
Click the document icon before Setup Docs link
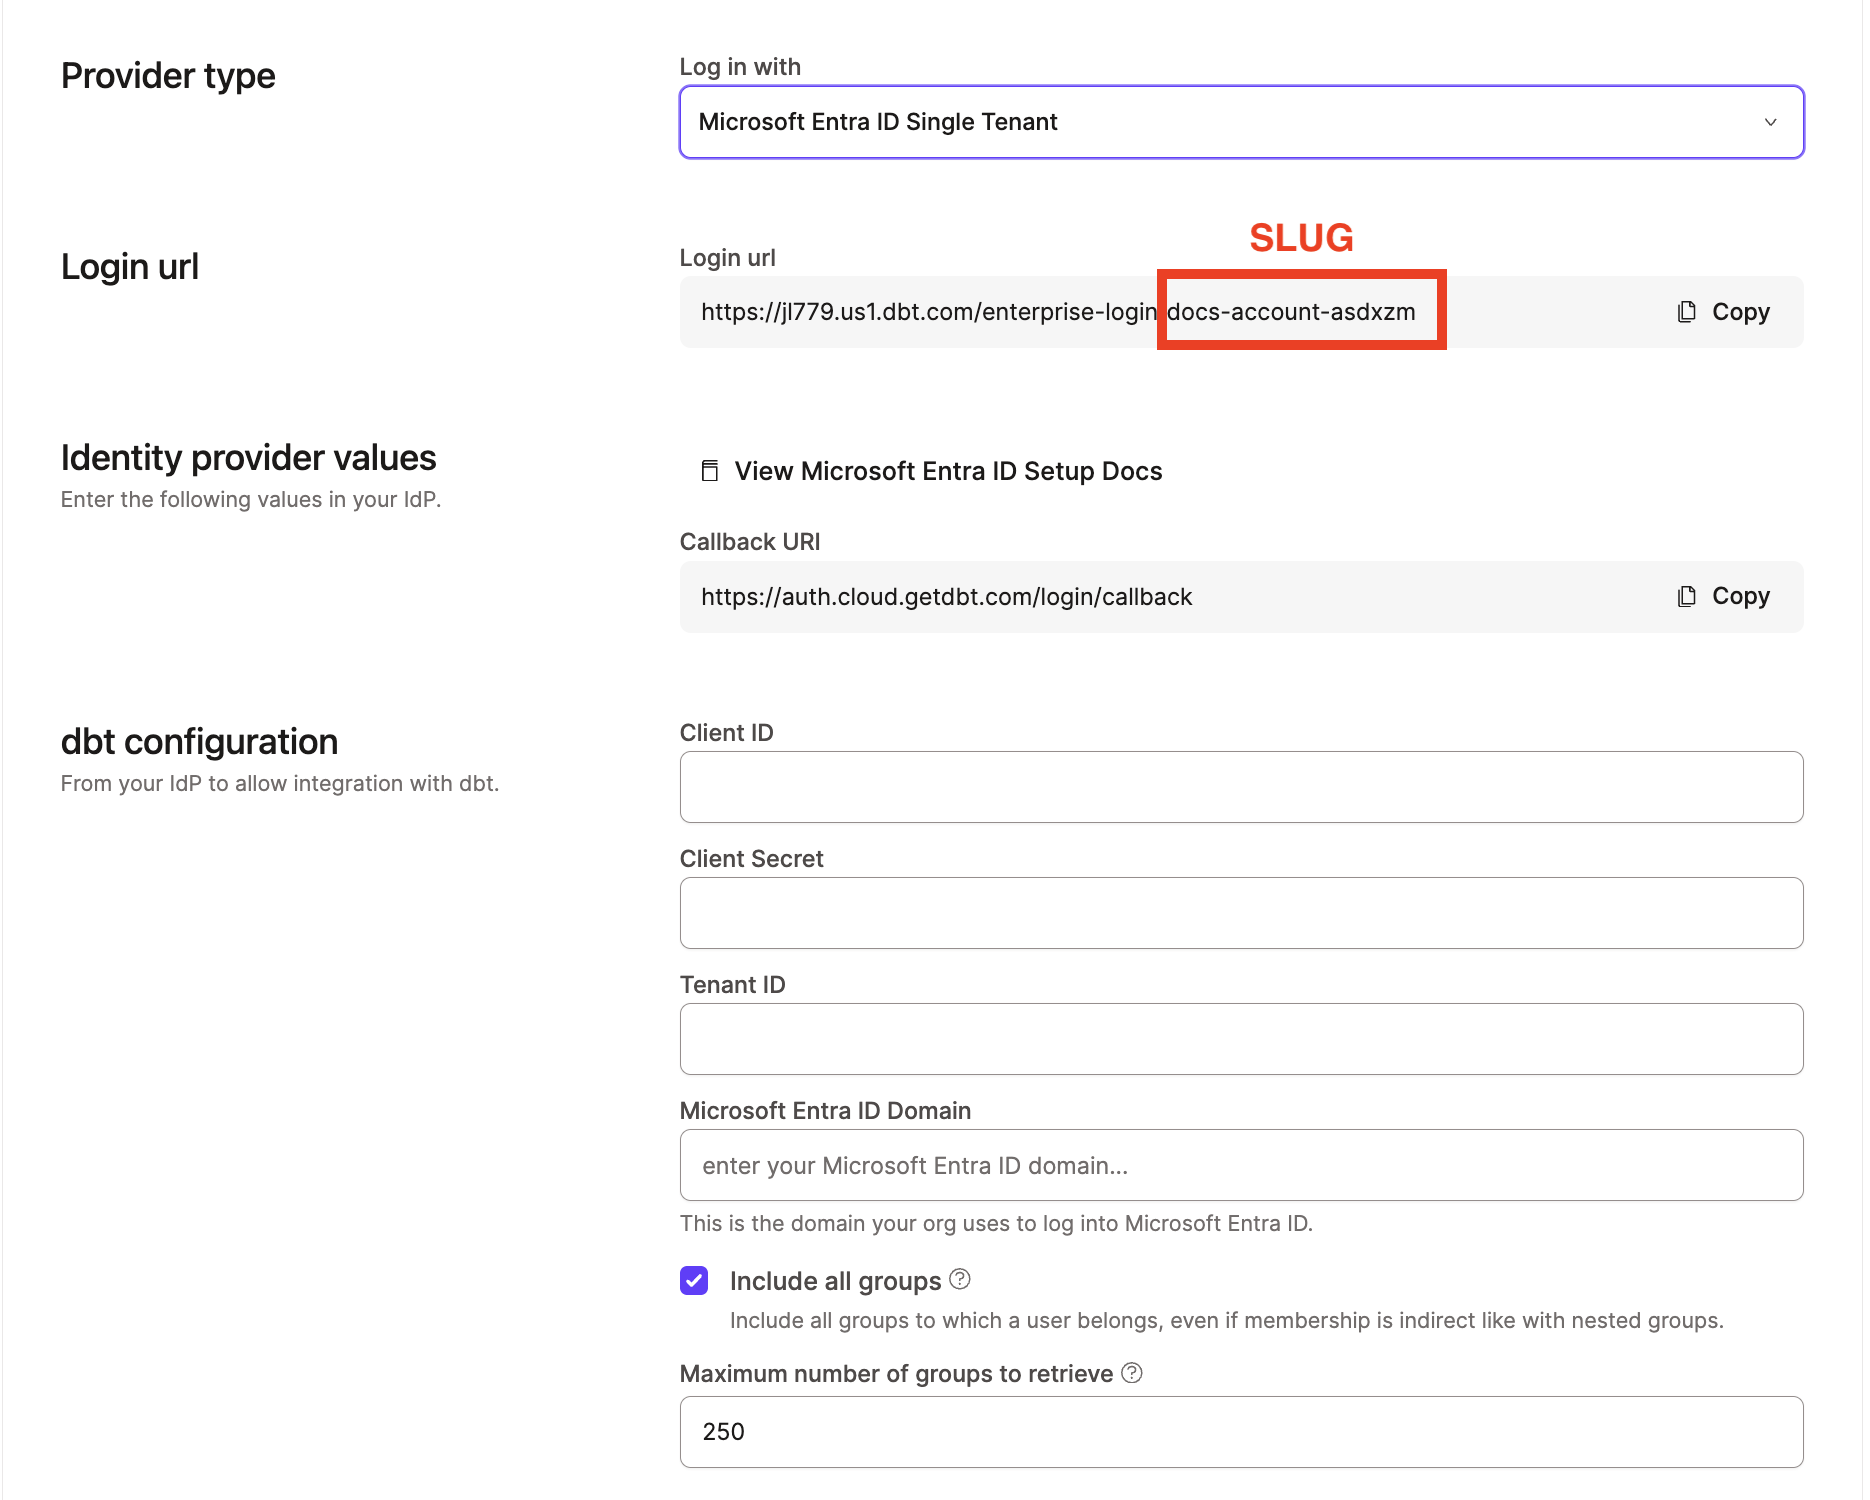709,470
